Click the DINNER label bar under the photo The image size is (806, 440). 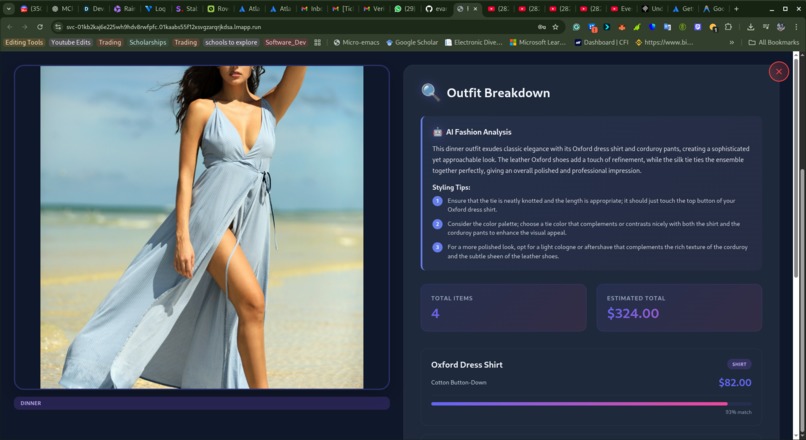(x=202, y=403)
